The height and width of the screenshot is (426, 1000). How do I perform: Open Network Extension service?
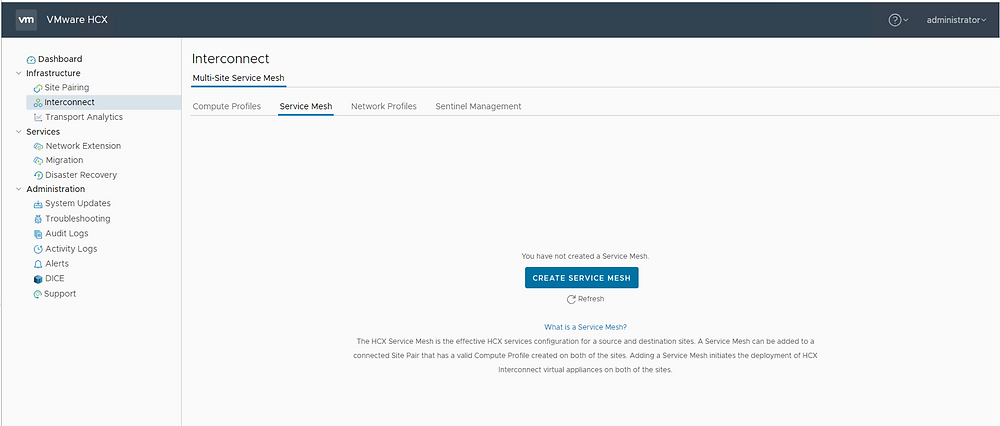coord(83,145)
